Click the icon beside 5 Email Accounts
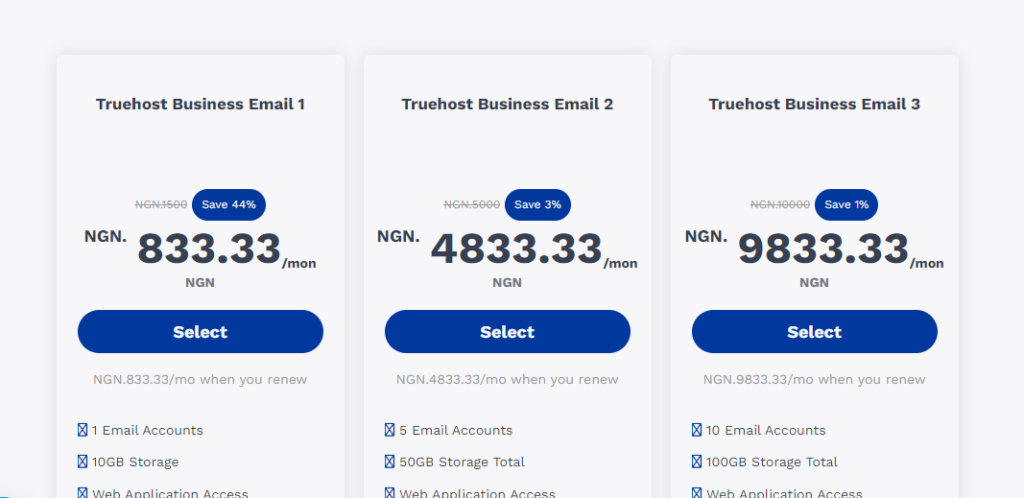 tap(389, 430)
